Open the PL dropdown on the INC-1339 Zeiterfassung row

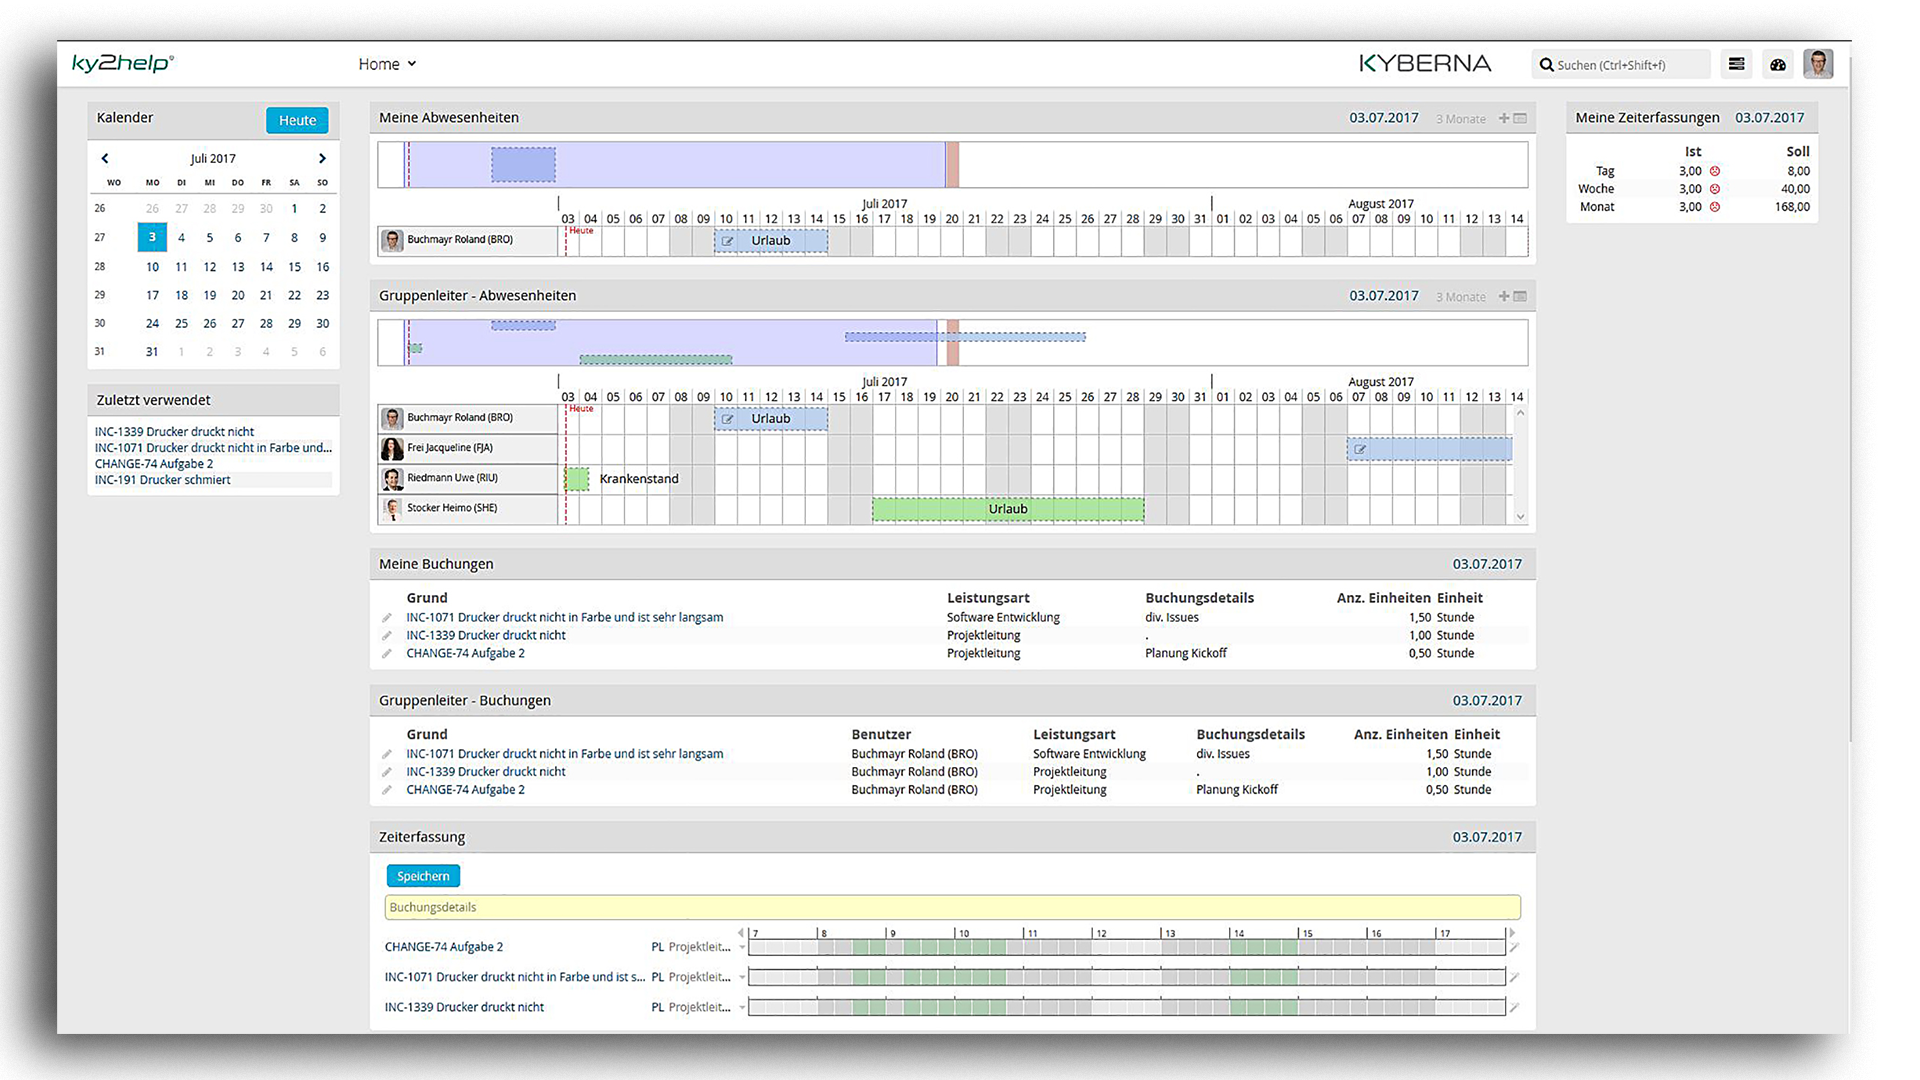742,1007
